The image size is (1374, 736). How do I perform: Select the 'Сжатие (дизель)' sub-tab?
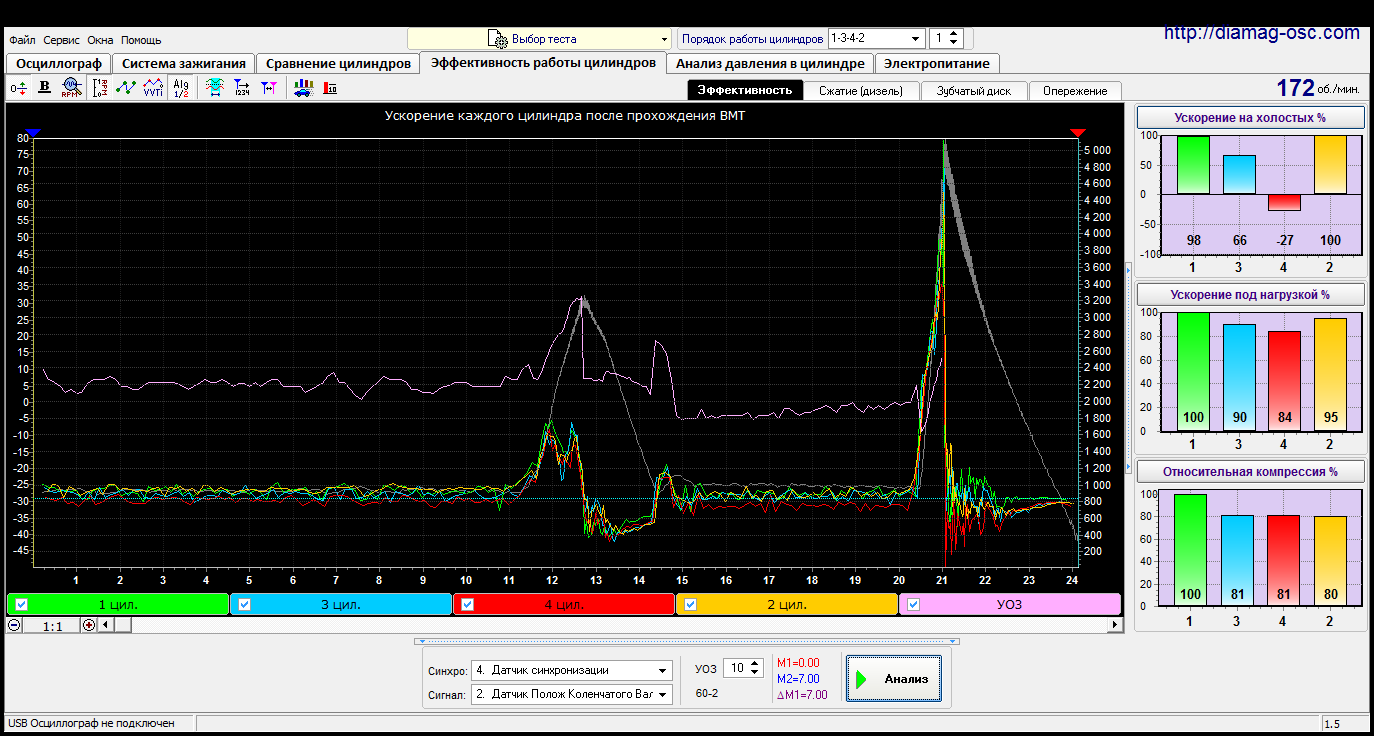(x=860, y=90)
